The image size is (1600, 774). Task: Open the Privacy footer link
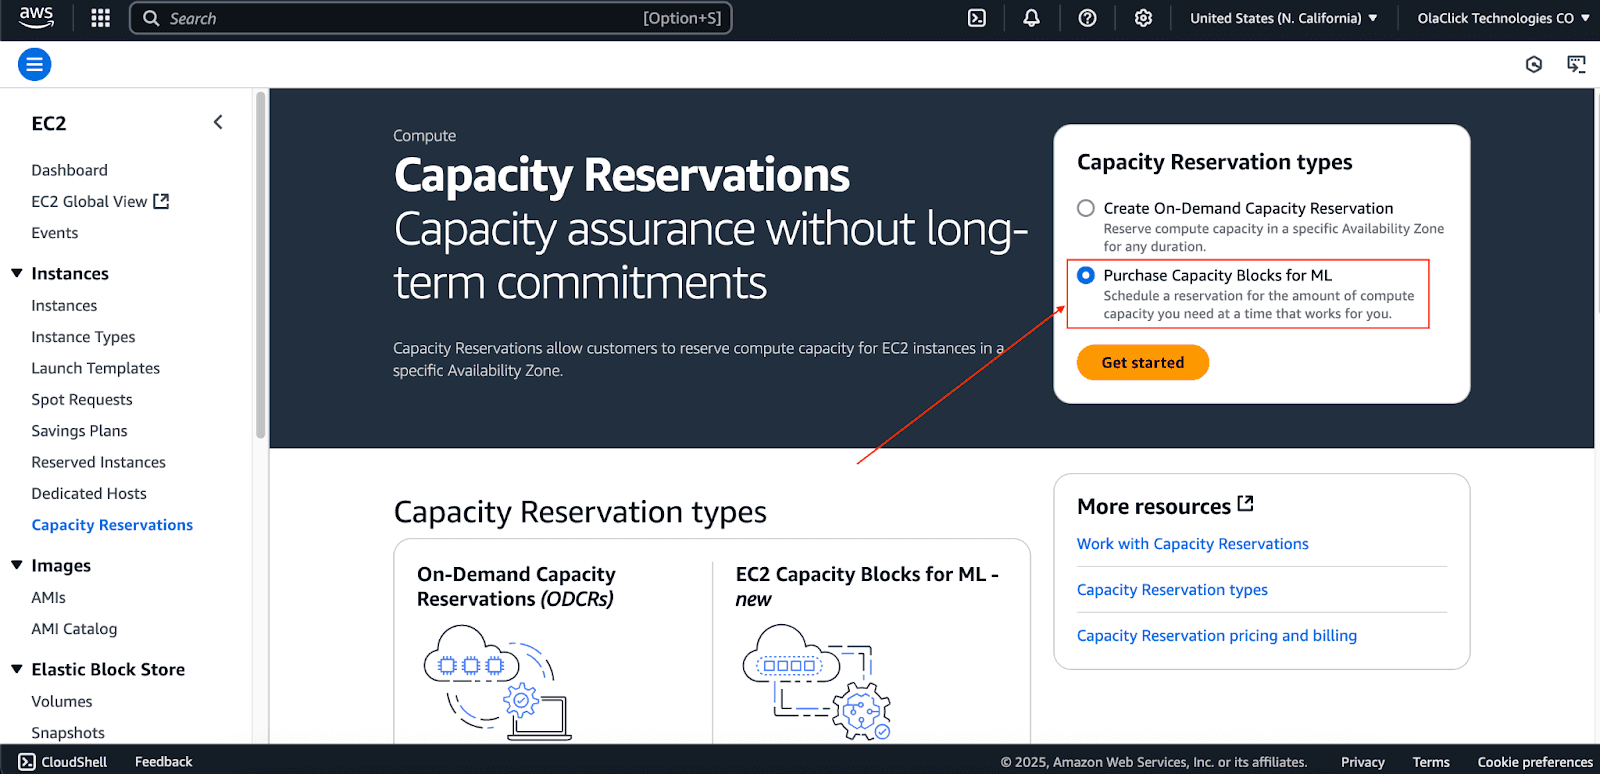(x=1362, y=762)
